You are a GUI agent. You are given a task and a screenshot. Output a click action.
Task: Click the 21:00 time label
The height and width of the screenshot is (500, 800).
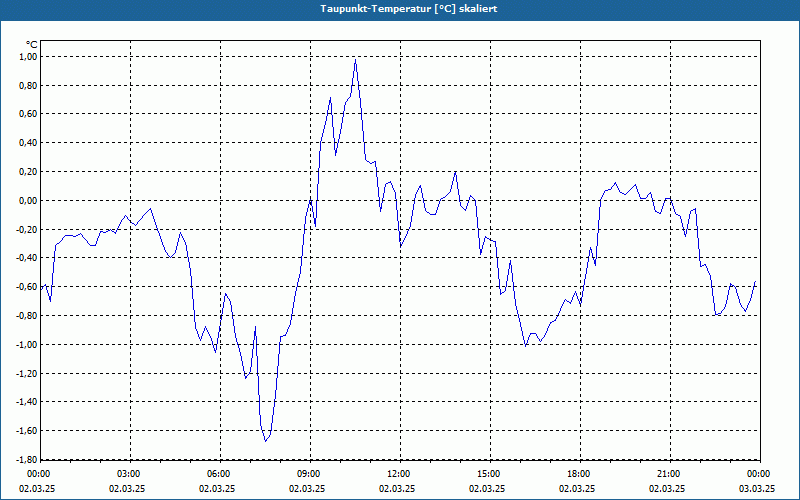pos(668,474)
